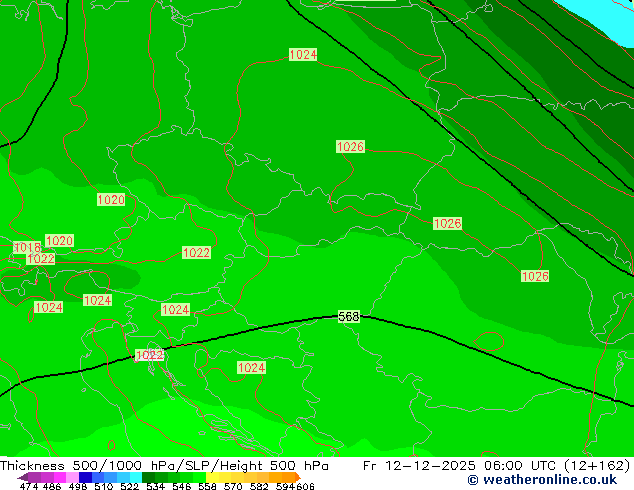Select the 1018 pressure label
Image resolution: width=634 pixels, height=490 pixels.
[x=27, y=247]
